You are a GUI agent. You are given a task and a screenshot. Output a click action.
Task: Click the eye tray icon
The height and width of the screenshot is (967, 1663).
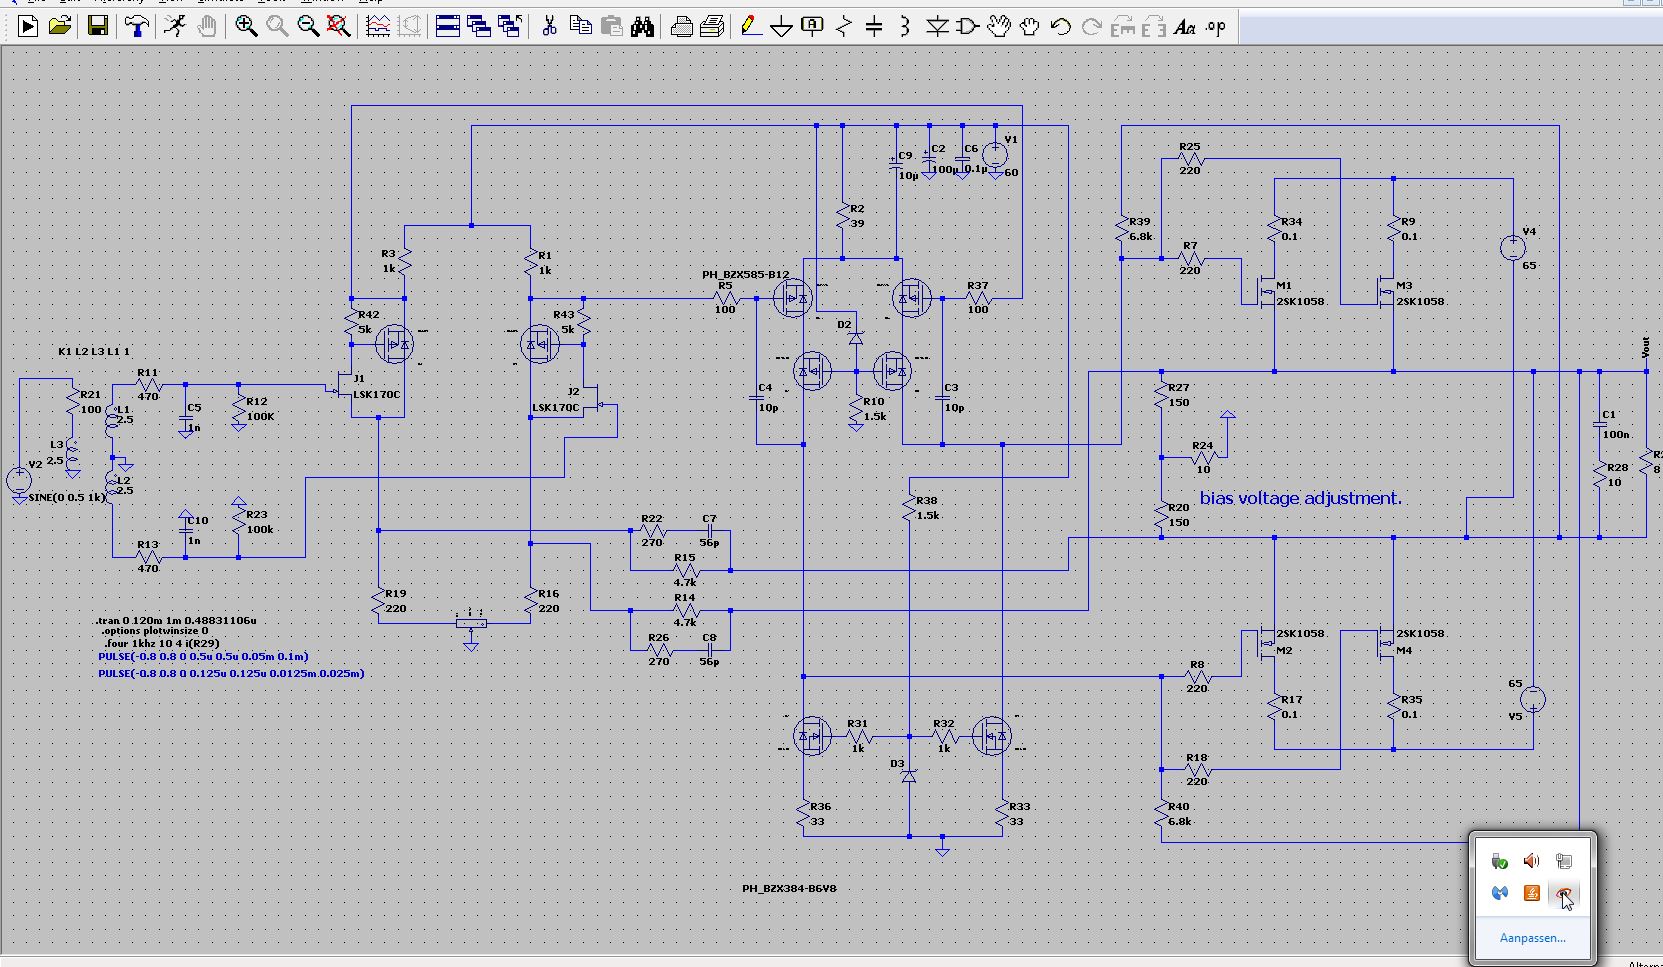pyautogui.click(x=1564, y=893)
